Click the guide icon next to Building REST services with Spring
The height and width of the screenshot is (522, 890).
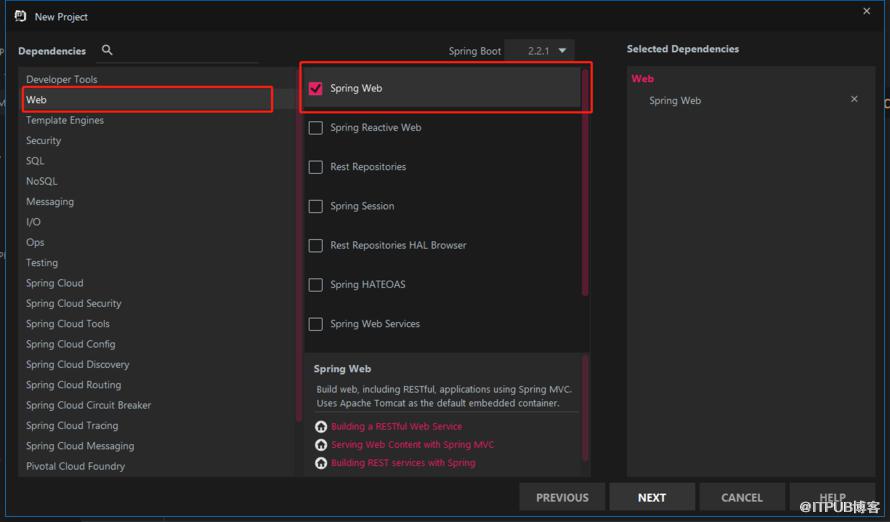(321, 463)
